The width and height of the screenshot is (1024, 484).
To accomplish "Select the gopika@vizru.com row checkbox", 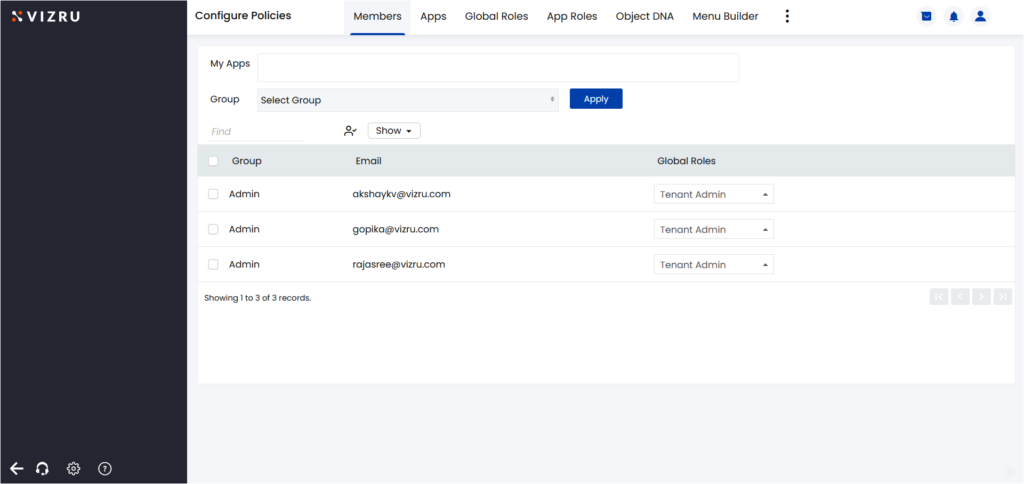I will click(213, 229).
